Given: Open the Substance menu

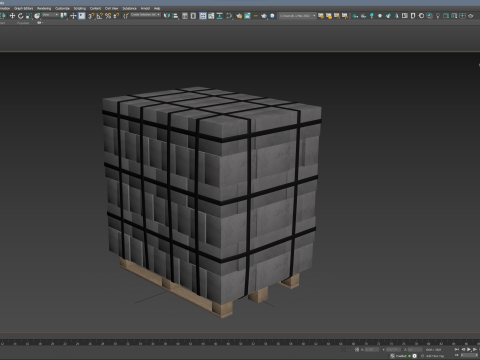Looking at the screenshot, I should point(130,8).
